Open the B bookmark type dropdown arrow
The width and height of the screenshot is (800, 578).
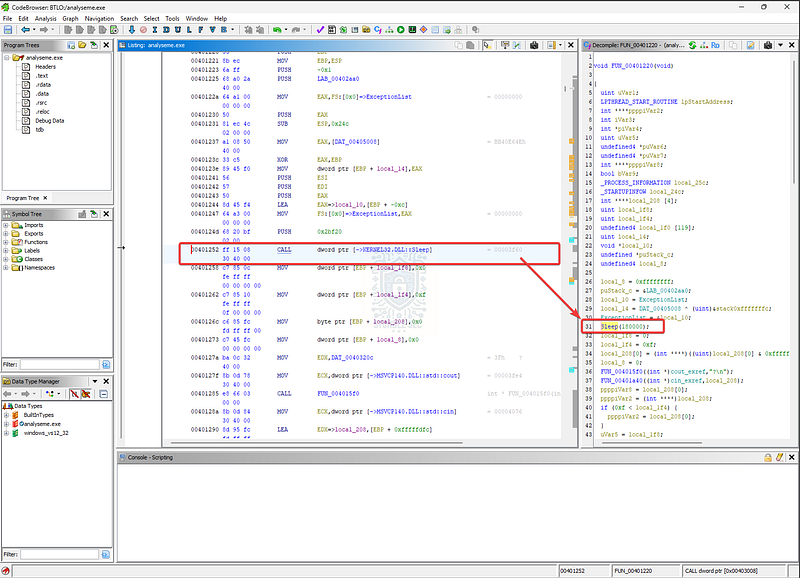[233, 30]
